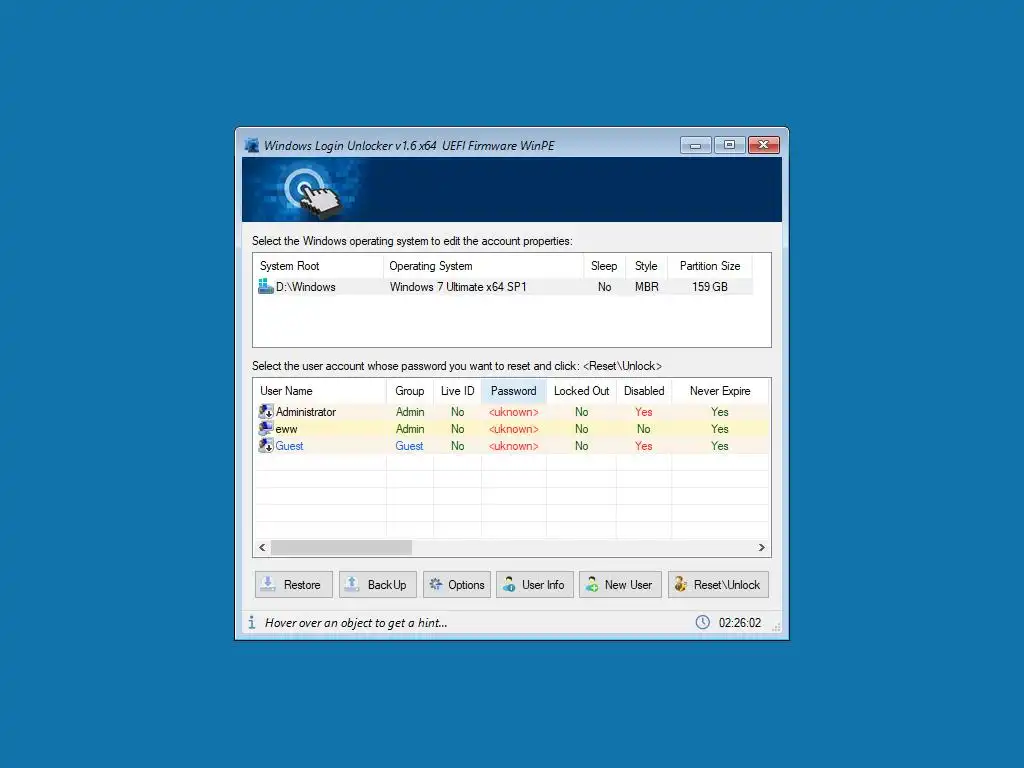Click the Operating System column header

coord(483,266)
